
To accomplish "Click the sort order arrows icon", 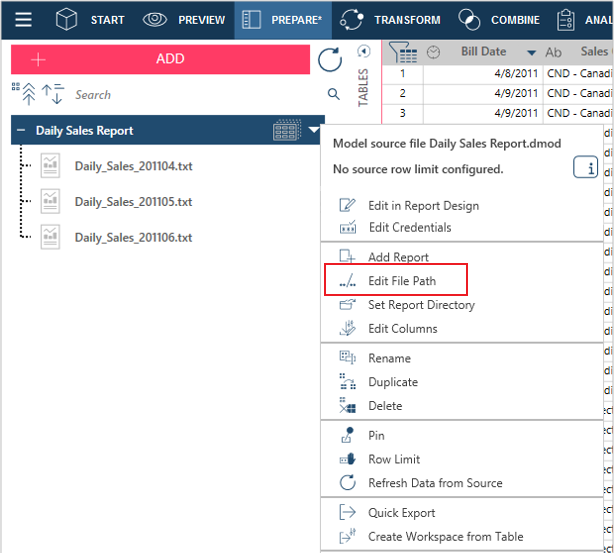I will point(53,94).
